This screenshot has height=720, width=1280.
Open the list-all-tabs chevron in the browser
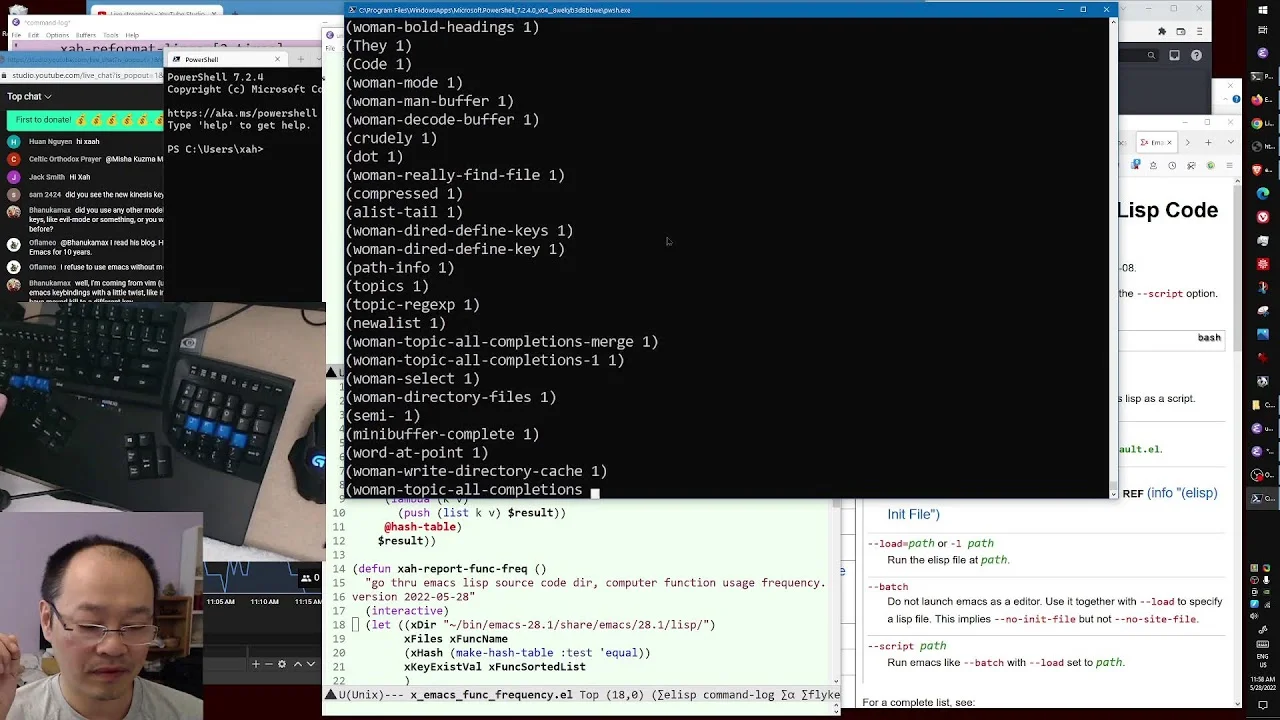pos(1231,142)
